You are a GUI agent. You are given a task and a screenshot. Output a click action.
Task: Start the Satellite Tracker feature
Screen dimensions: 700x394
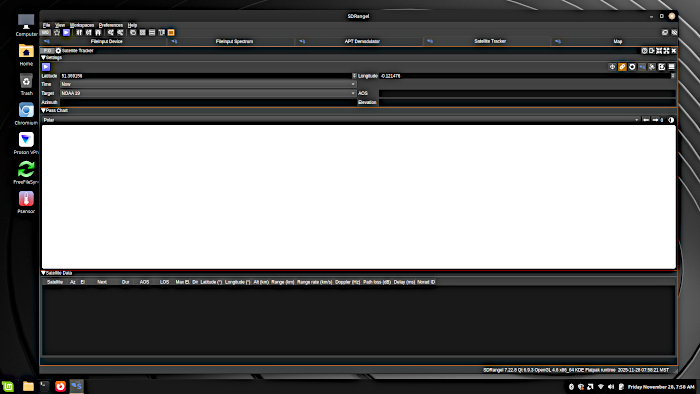pyautogui.click(x=46, y=67)
